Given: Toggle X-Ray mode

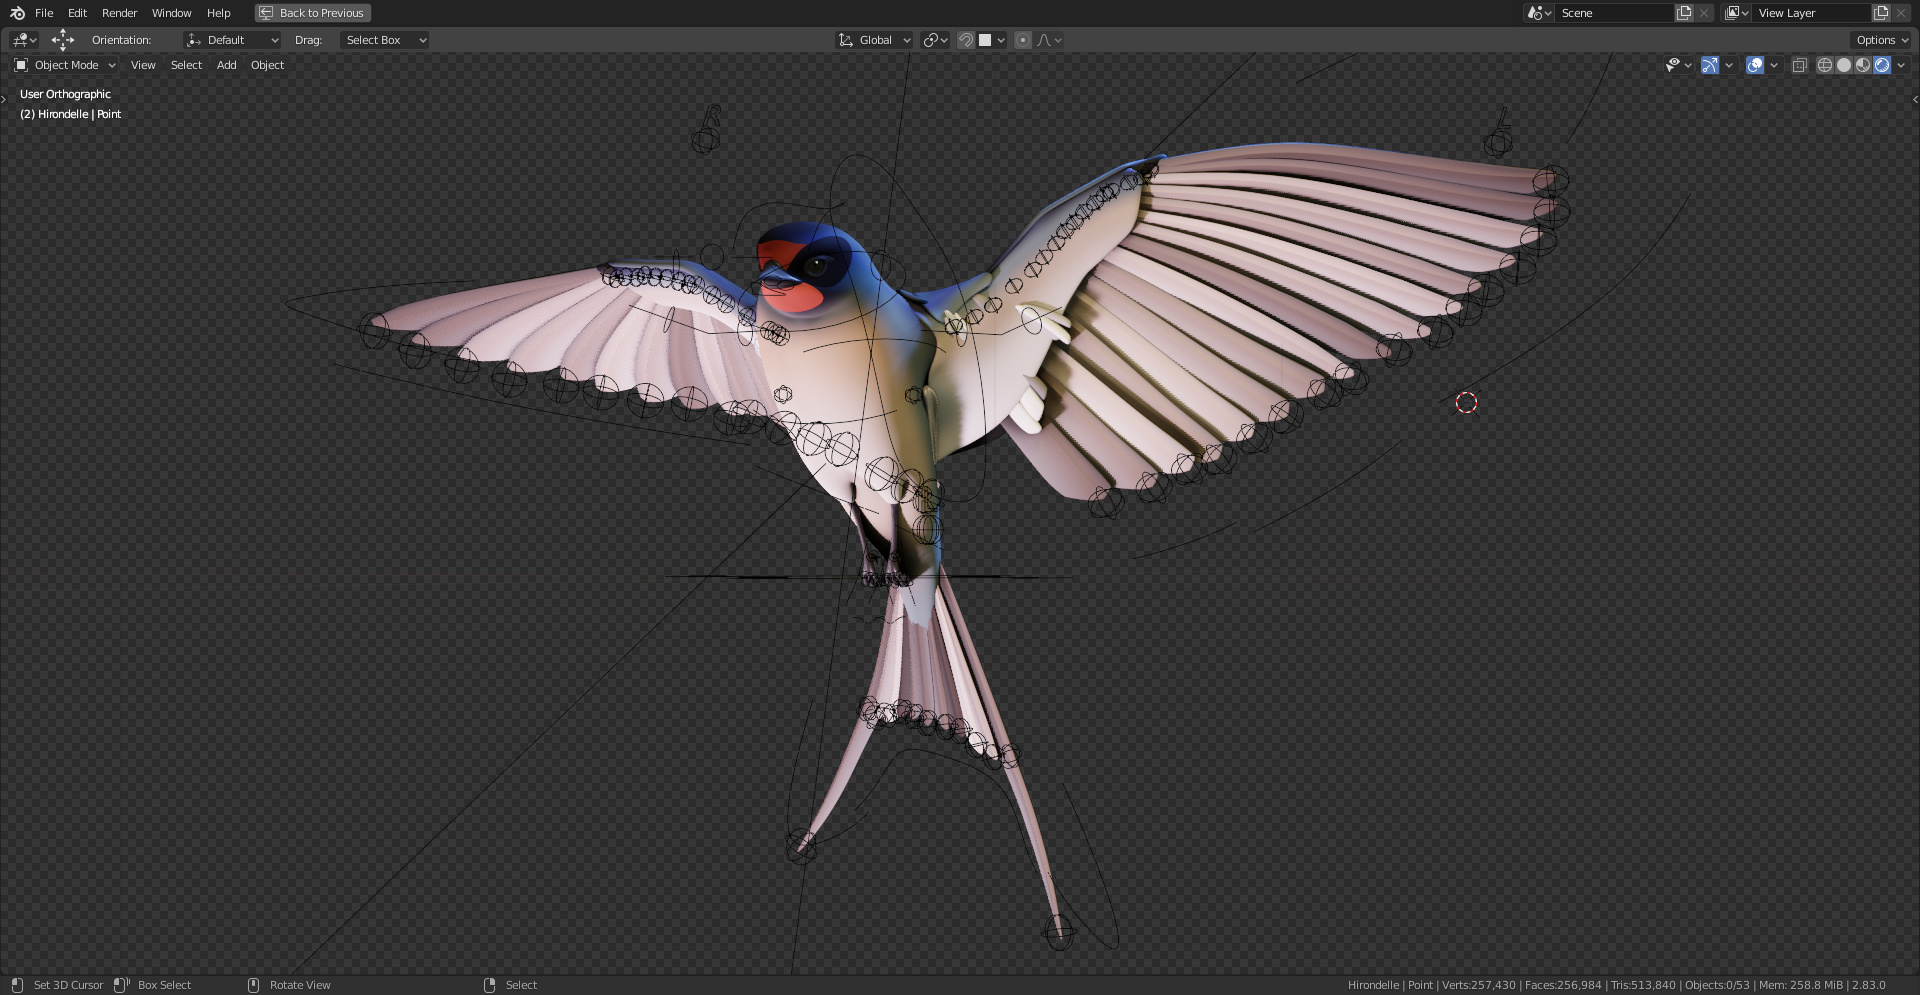Looking at the screenshot, I should (1799, 65).
